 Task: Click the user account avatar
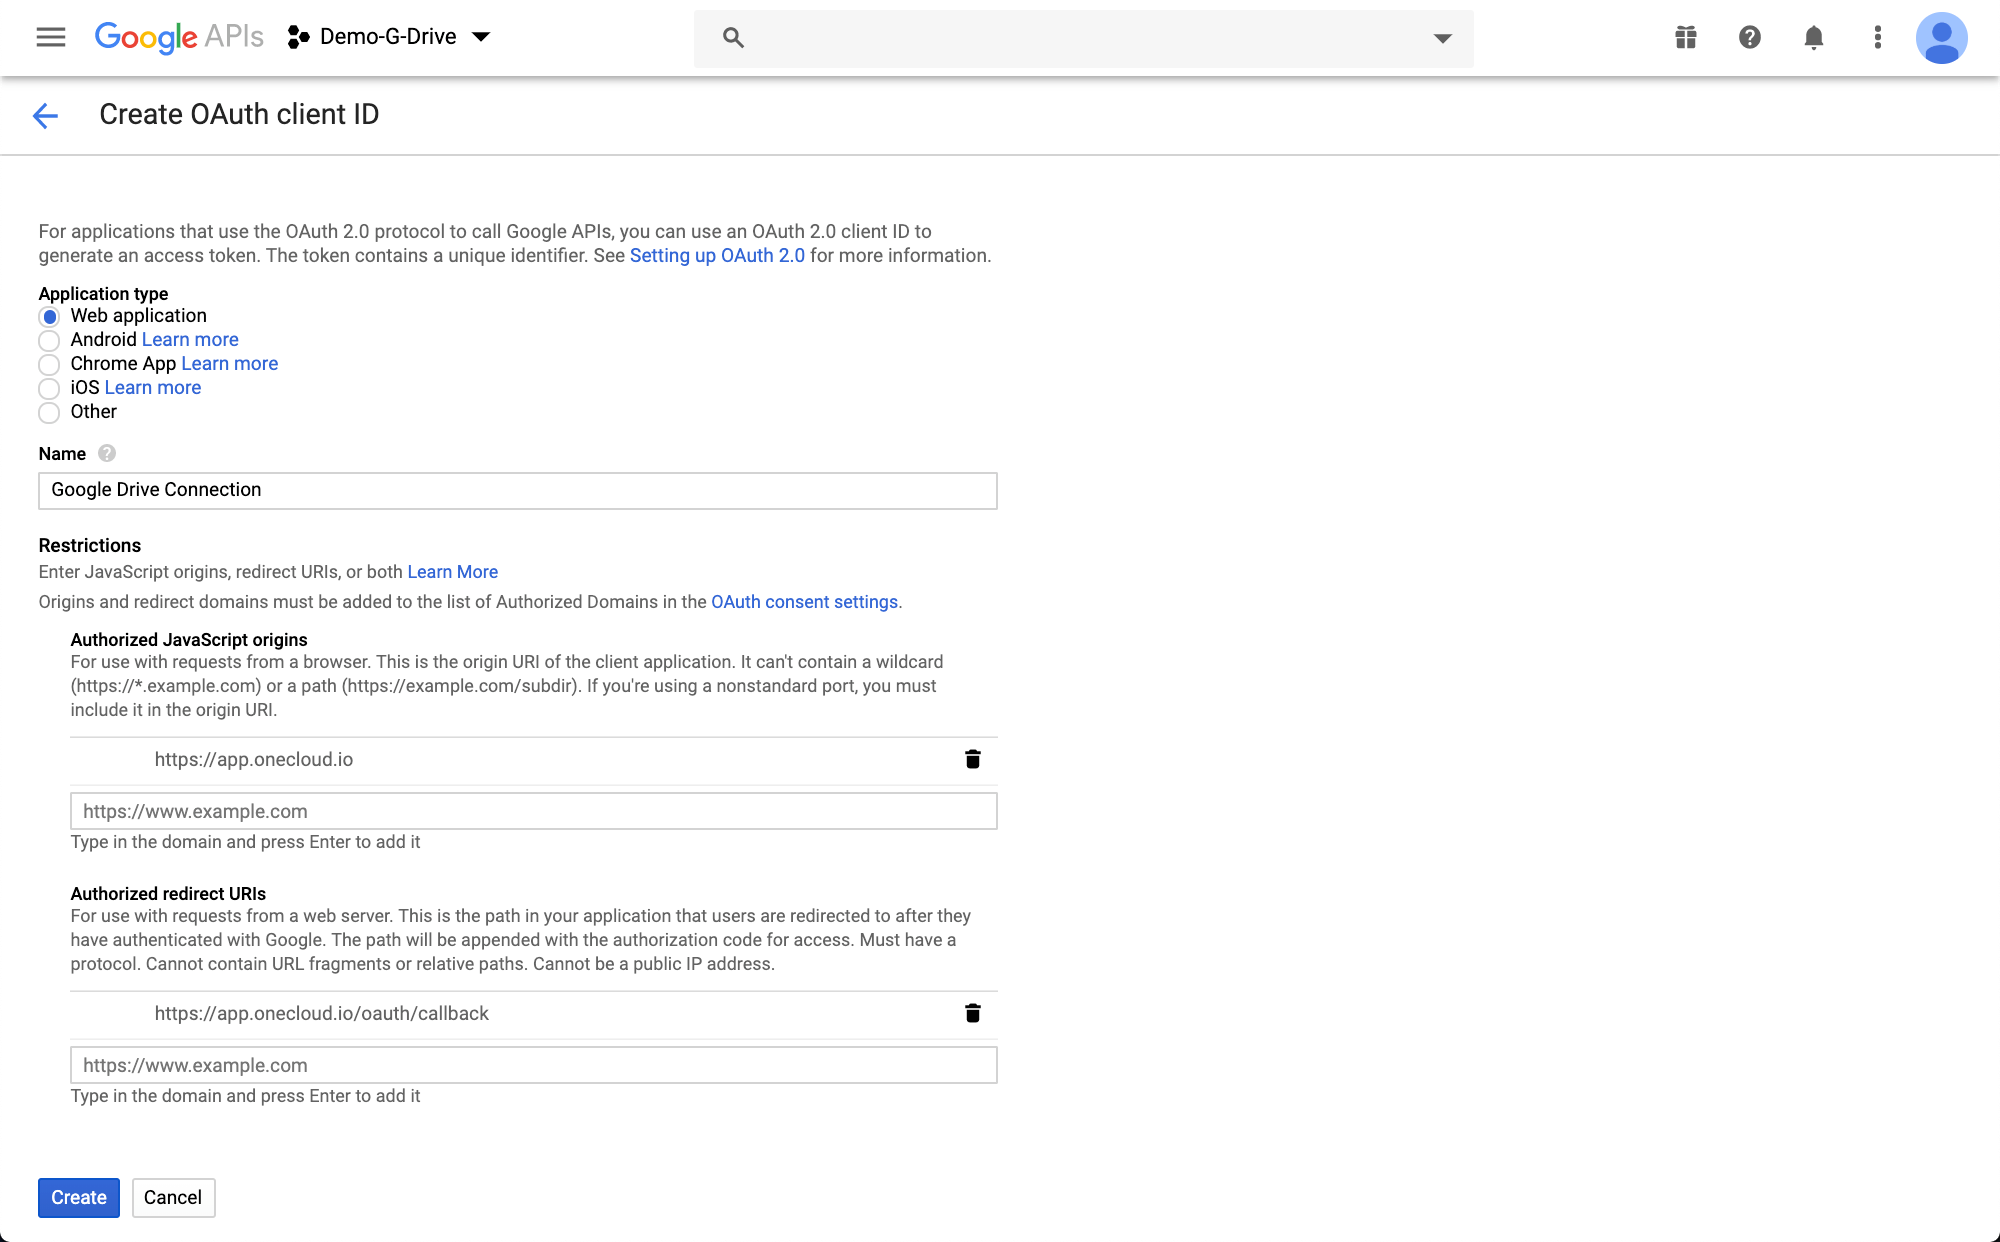pos(1941,38)
